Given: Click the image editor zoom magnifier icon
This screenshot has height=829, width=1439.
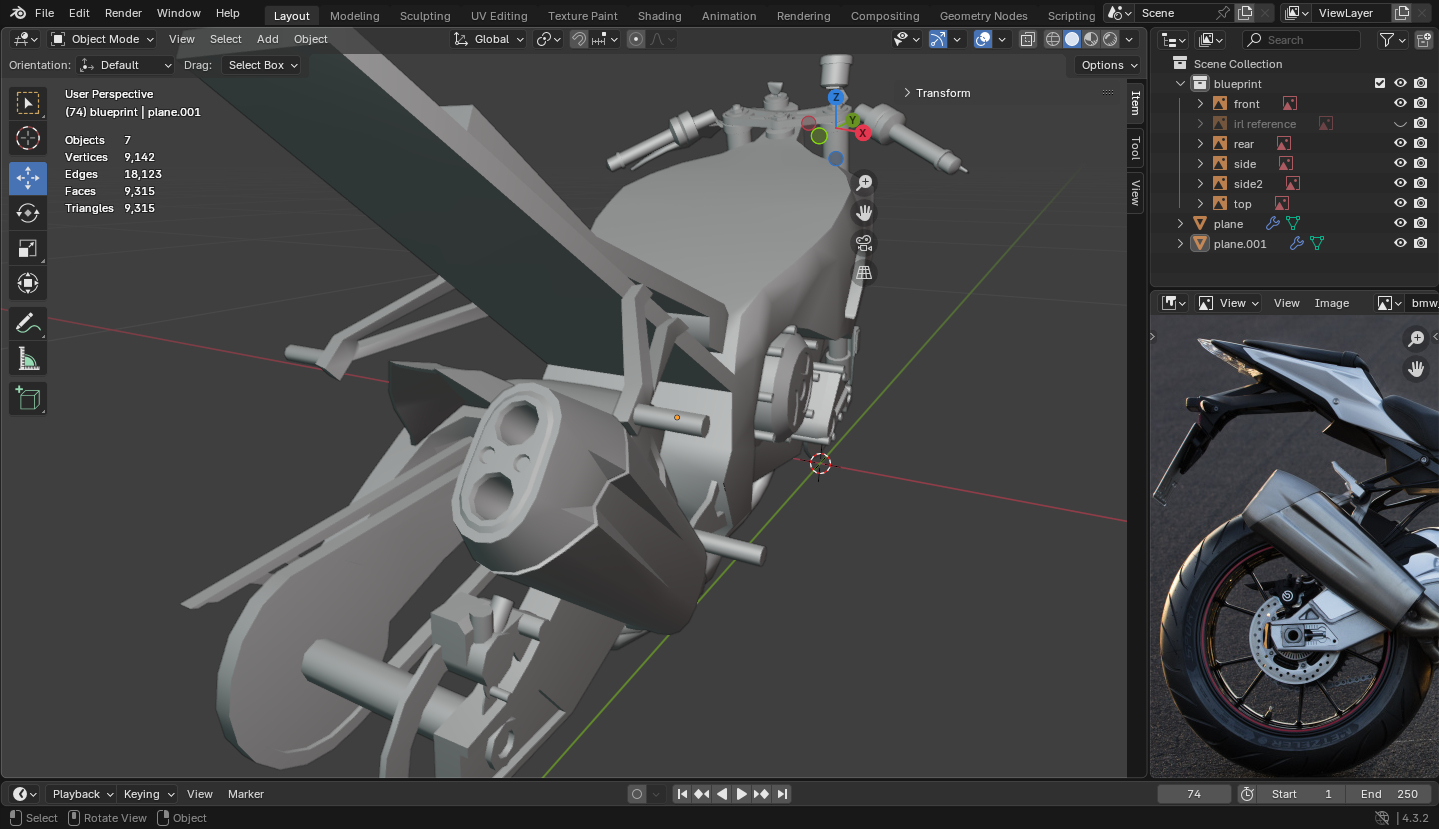Looking at the screenshot, I should (1416, 339).
